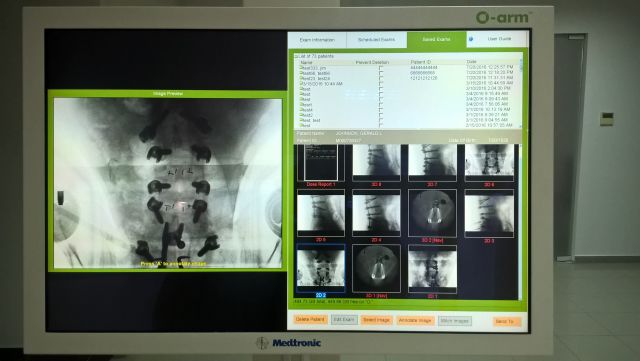Click folder icon for test56, test56

tap(301, 73)
